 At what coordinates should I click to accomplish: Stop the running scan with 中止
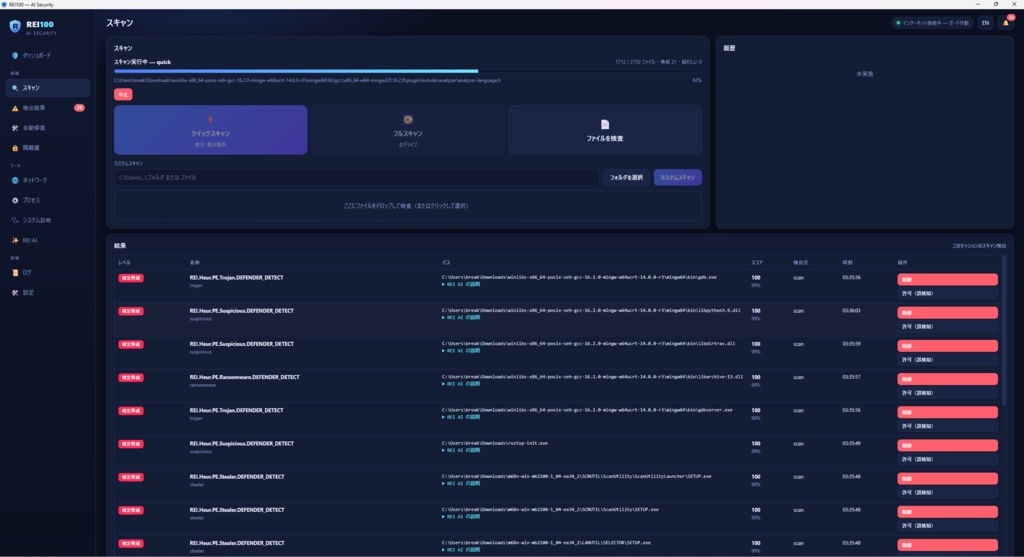point(123,95)
